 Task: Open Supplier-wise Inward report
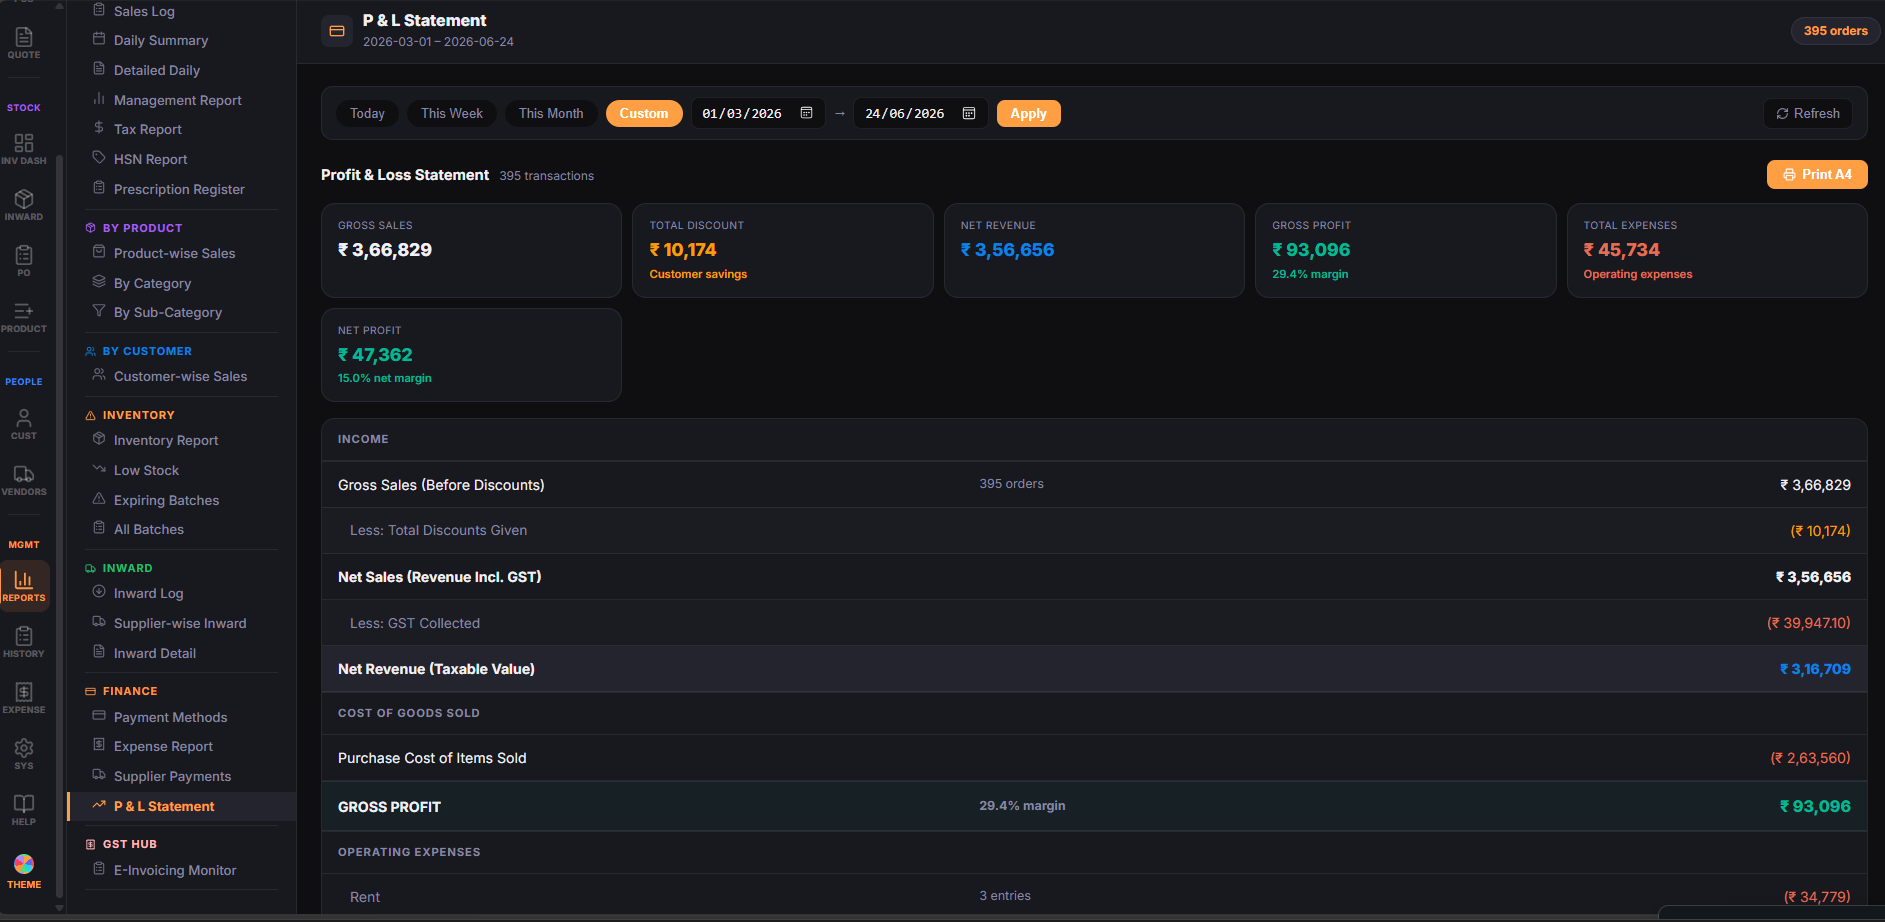coord(181,623)
